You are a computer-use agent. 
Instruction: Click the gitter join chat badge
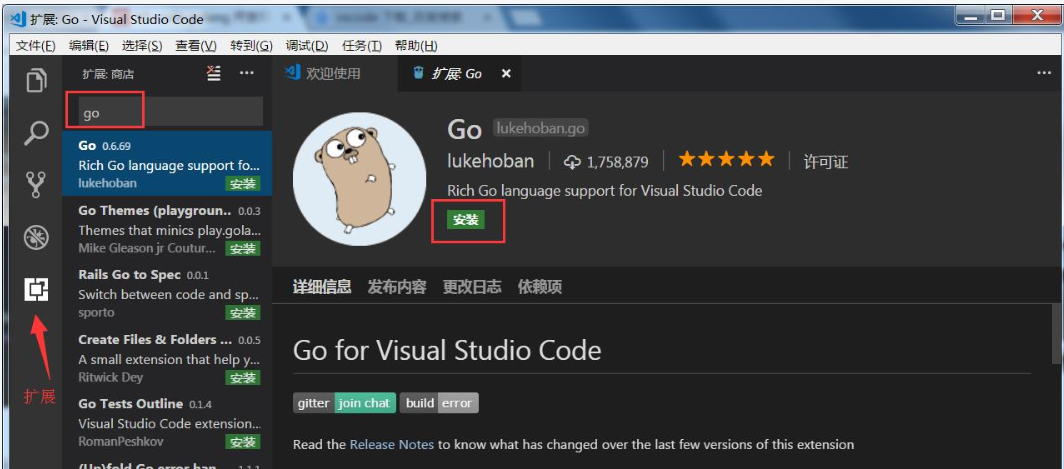click(345, 402)
